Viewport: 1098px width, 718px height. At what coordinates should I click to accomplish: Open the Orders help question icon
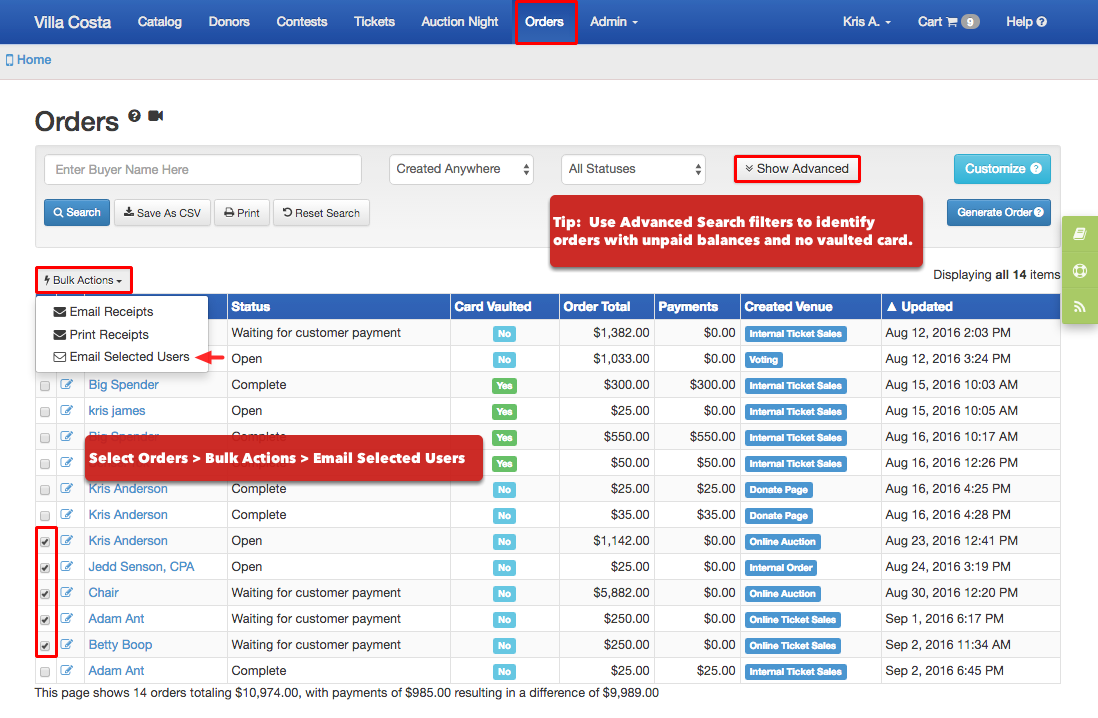134,116
